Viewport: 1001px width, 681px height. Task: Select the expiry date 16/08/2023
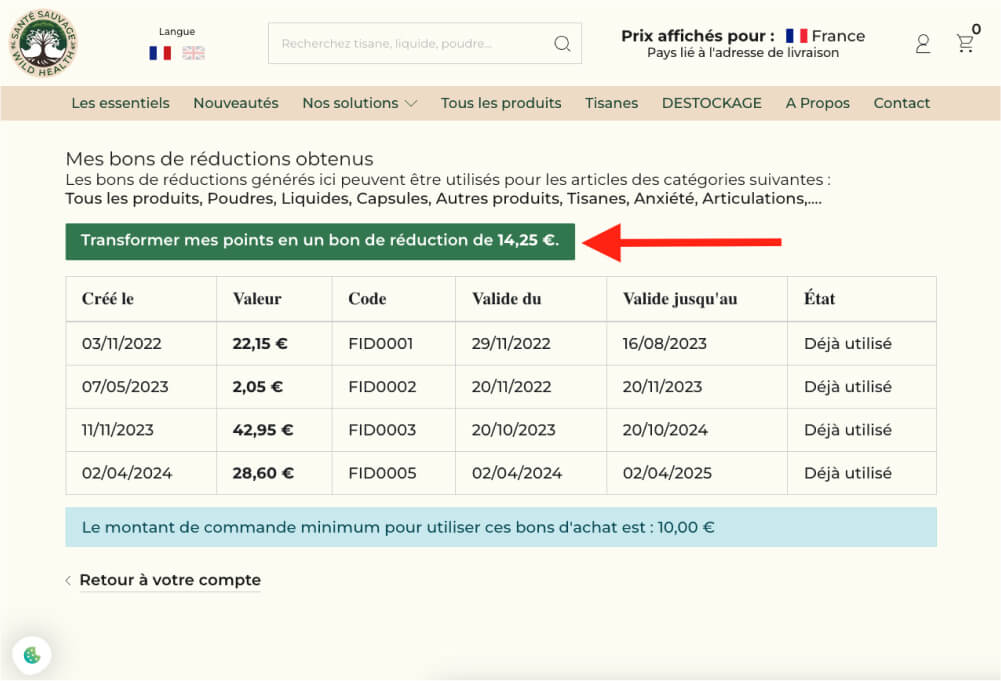(665, 343)
